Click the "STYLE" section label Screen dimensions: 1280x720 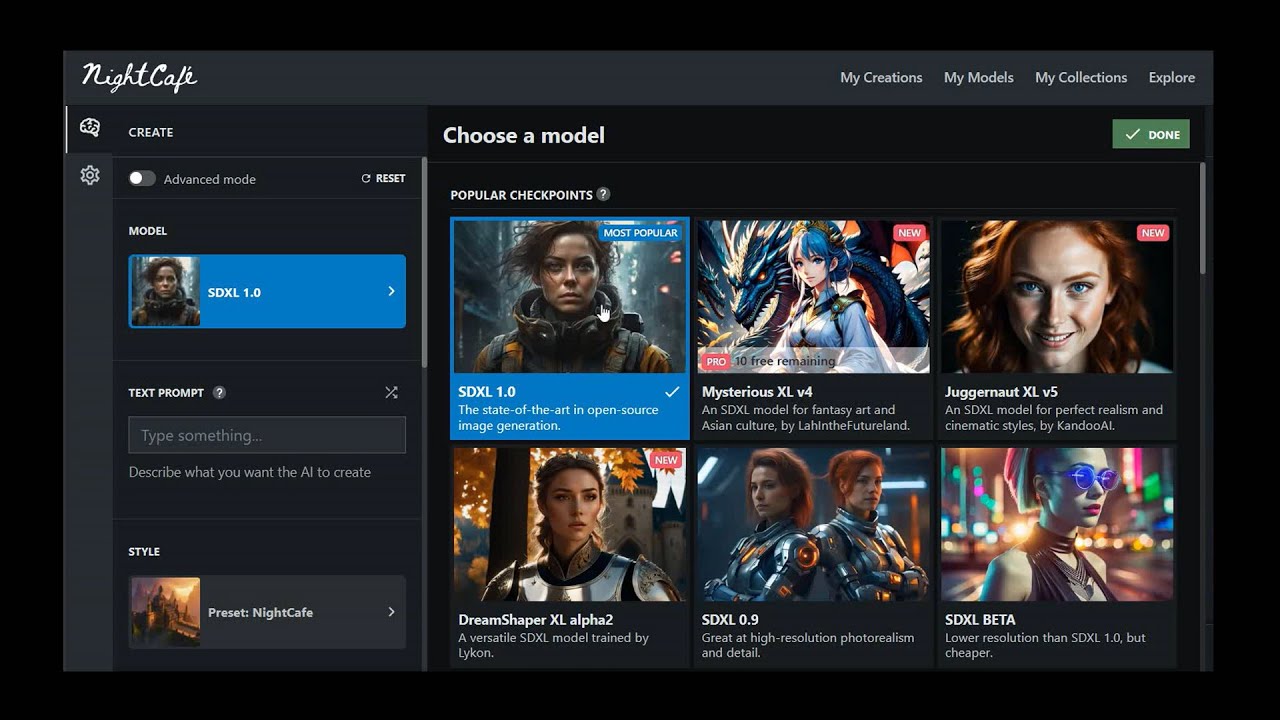[x=144, y=552]
